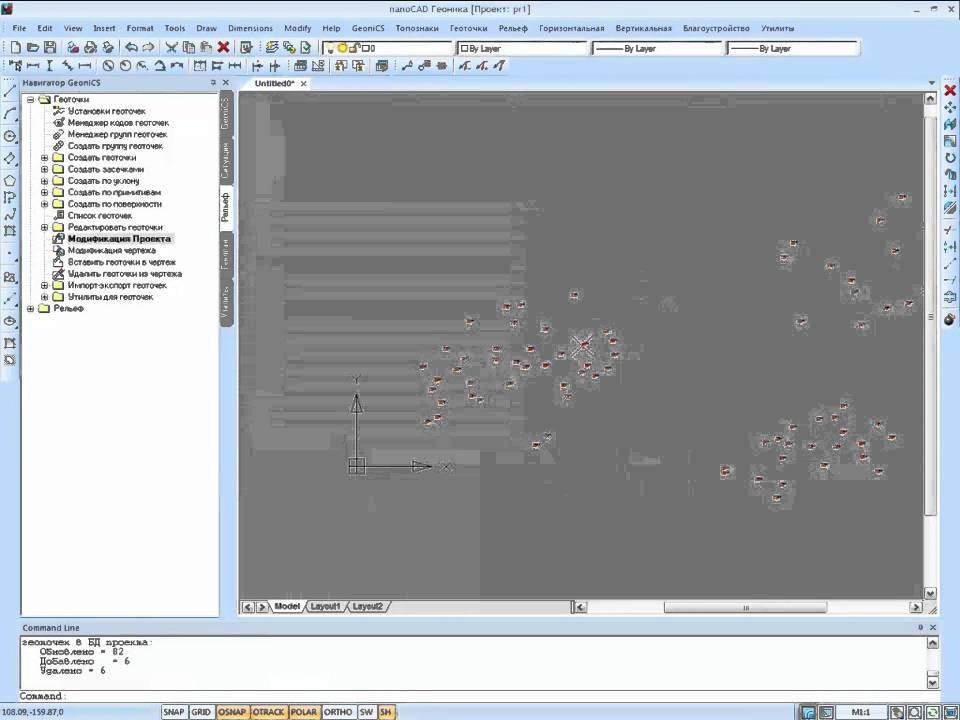Switch to the Рельеф vertical side tab

[225, 206]
